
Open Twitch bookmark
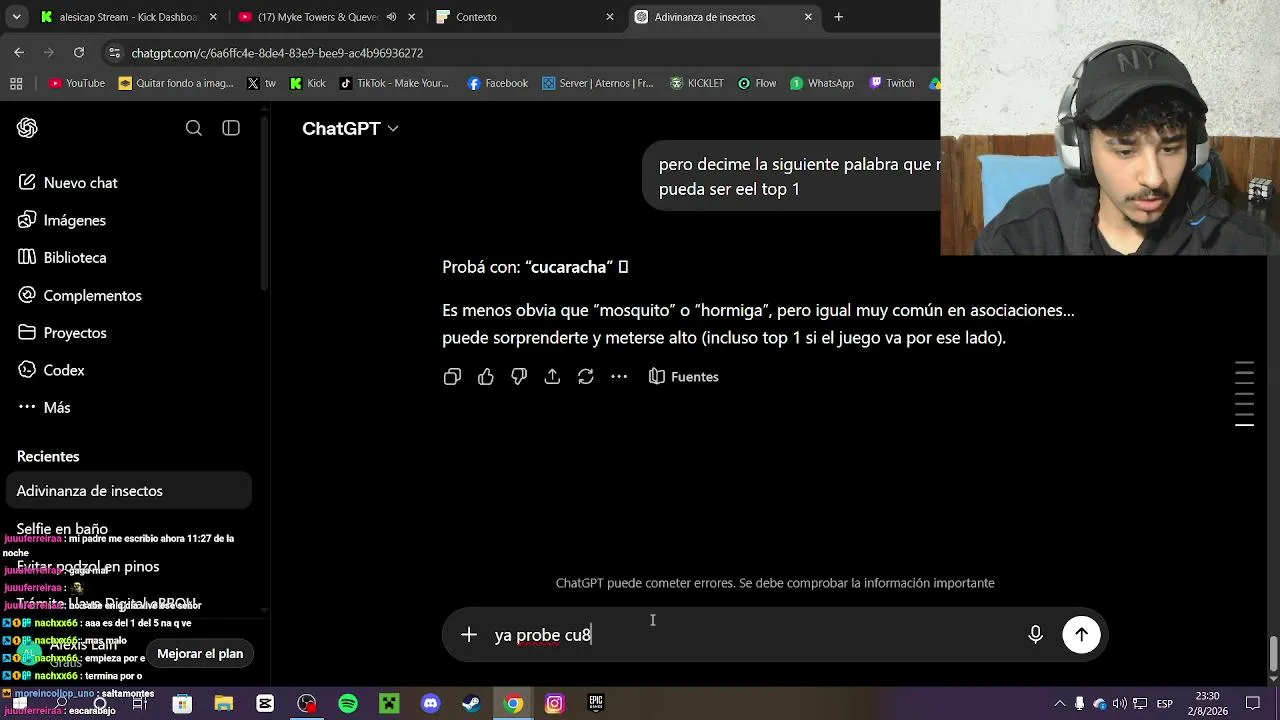click(892, 83)
